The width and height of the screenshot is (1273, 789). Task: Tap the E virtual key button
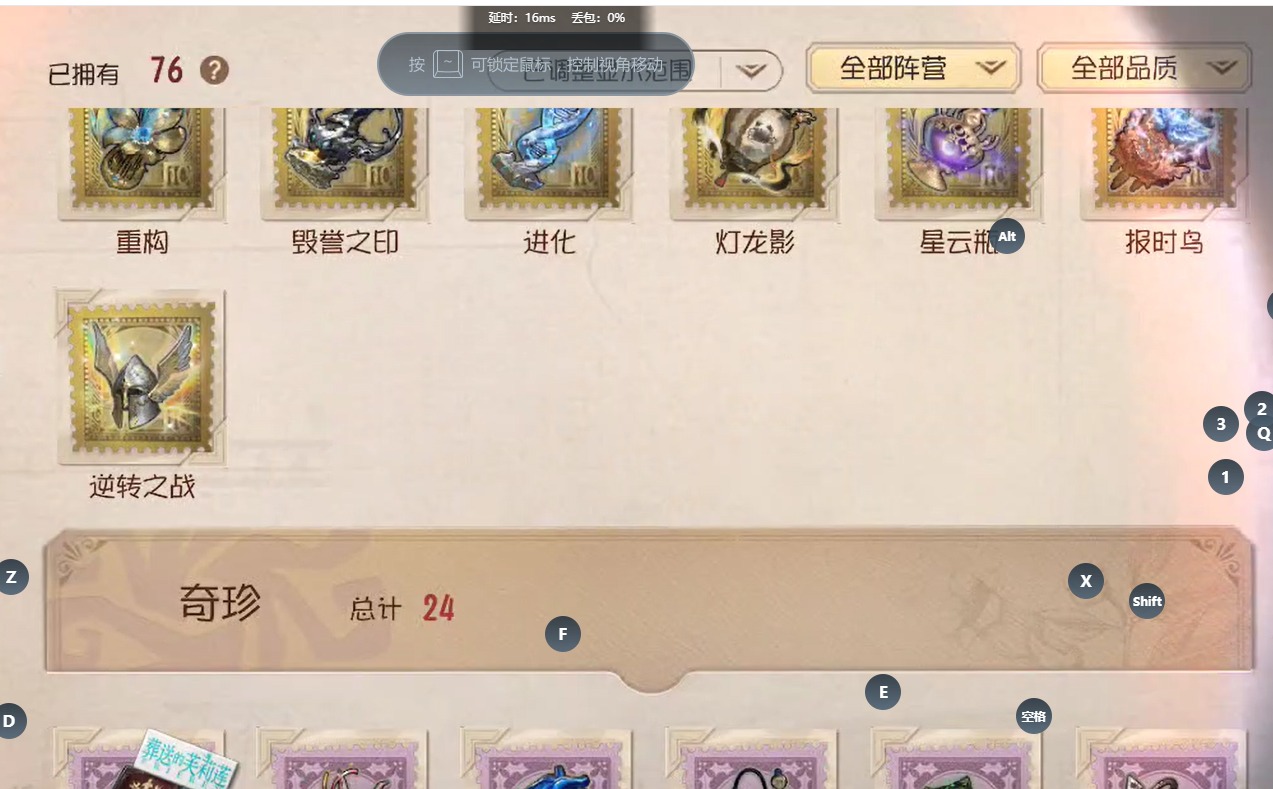(x=883, y=692)
